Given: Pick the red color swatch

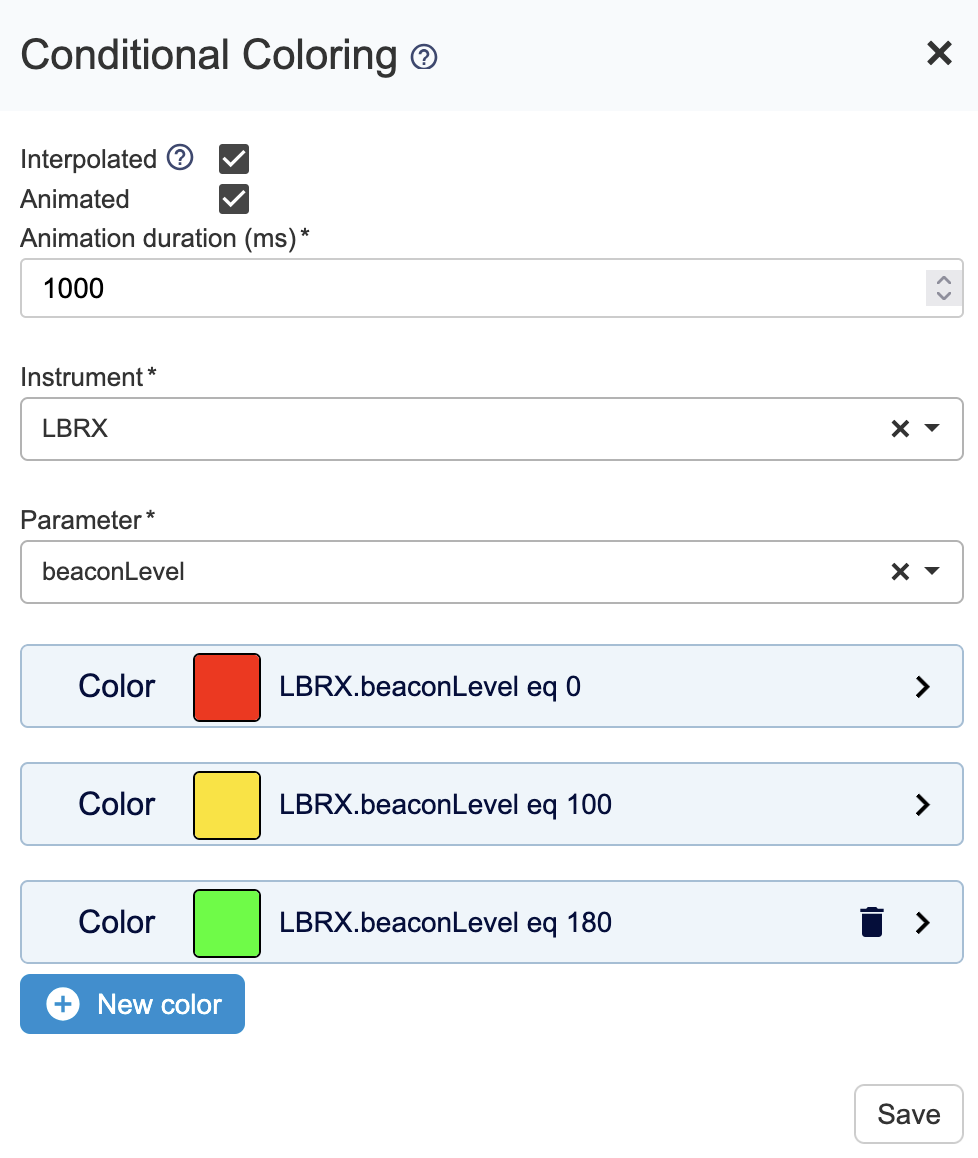Looking at the screenshot, I should click(x=227, y=687).
